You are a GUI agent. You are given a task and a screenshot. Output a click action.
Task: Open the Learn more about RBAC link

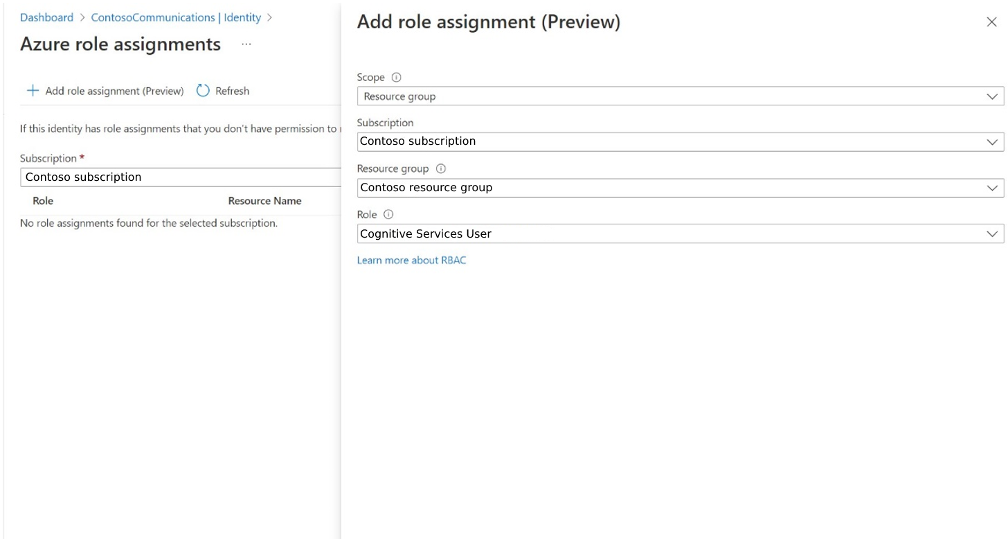click(x=411, y=260)
